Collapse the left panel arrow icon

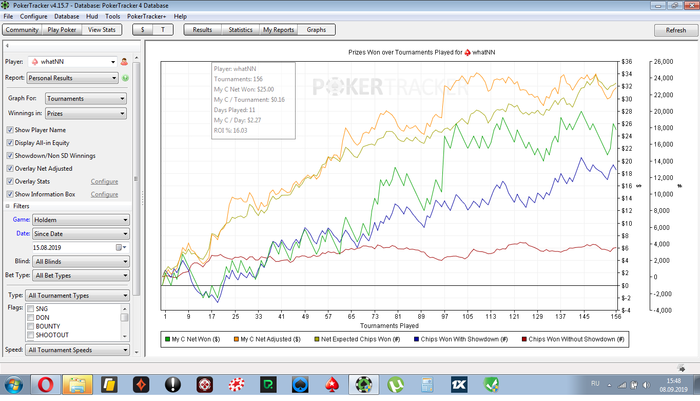point(7,45)
